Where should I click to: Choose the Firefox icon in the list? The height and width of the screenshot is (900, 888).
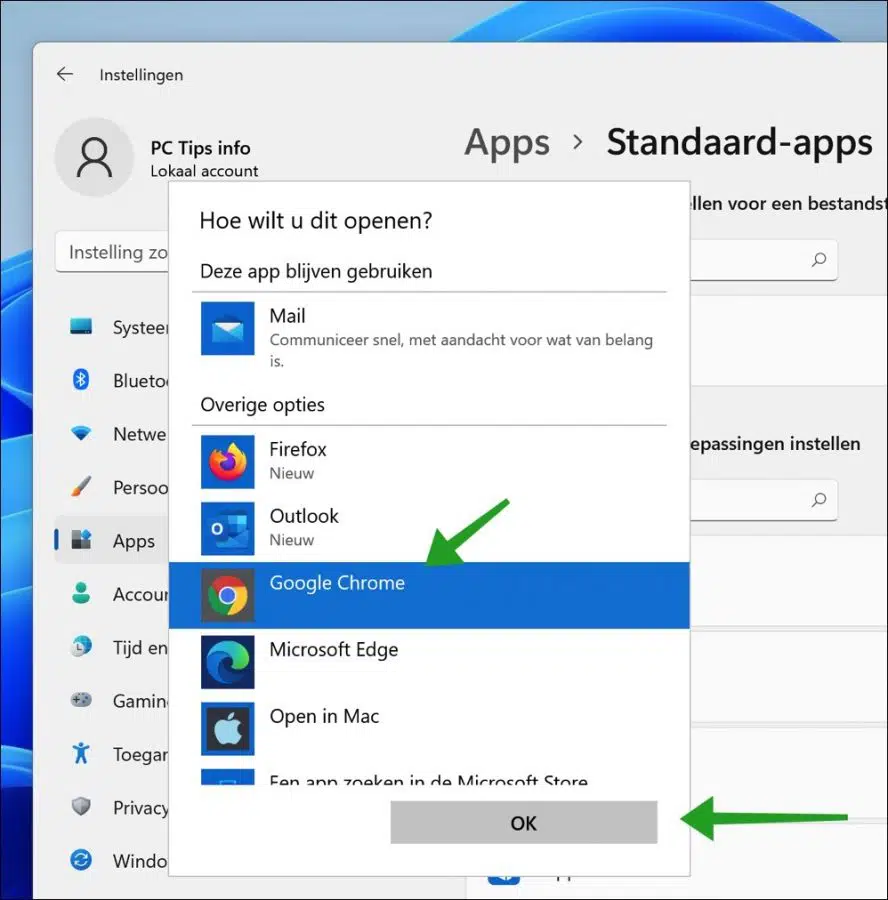[x=227, y=461]
